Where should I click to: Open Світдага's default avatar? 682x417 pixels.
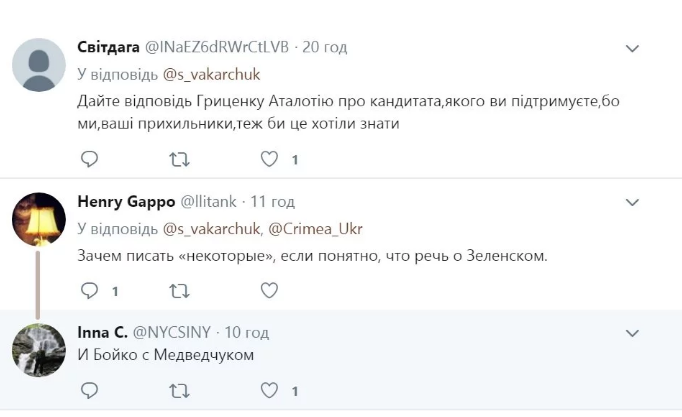click(39, 65)
